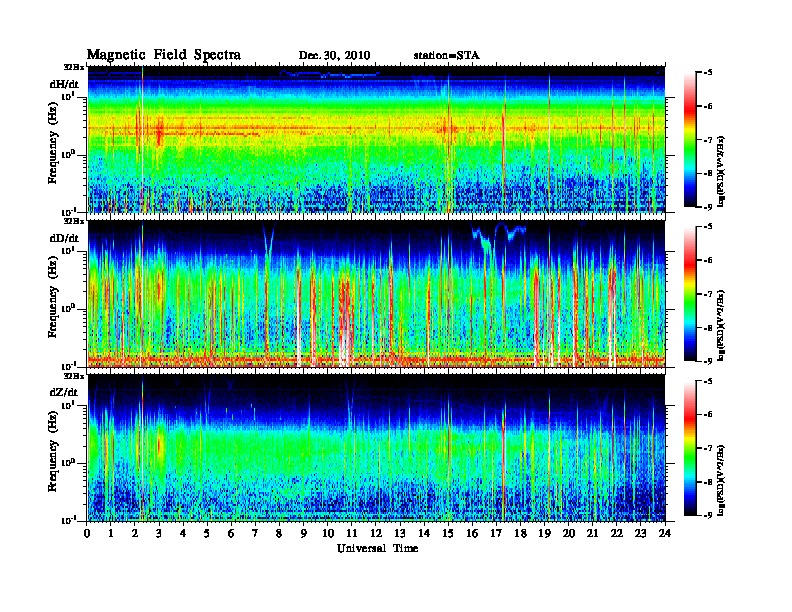Click hour 14 on the Universal Time axis
The height and width of the screenshot is (612, 792).
tap(424, 533)
